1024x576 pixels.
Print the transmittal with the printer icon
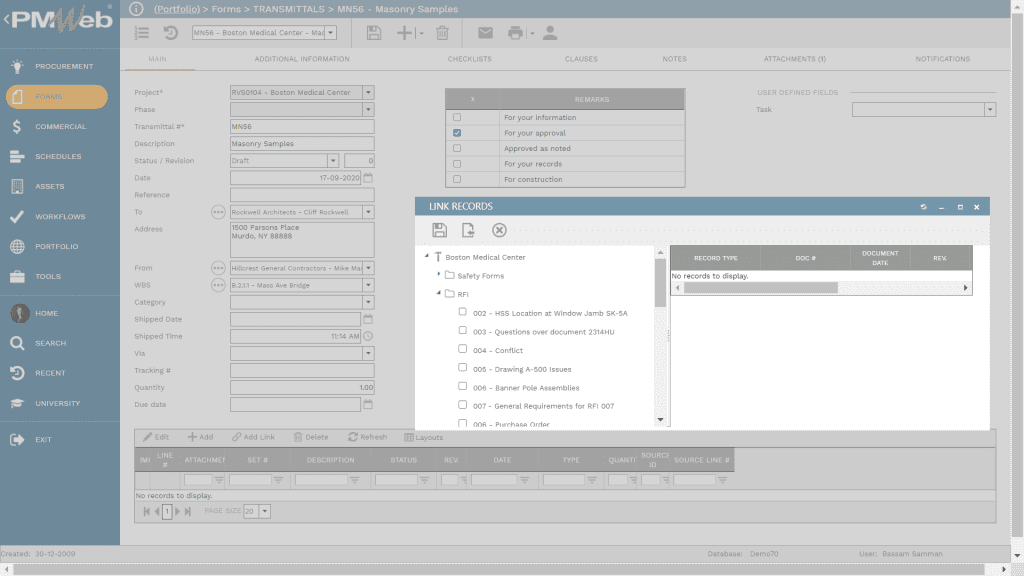tap(515, 33)
